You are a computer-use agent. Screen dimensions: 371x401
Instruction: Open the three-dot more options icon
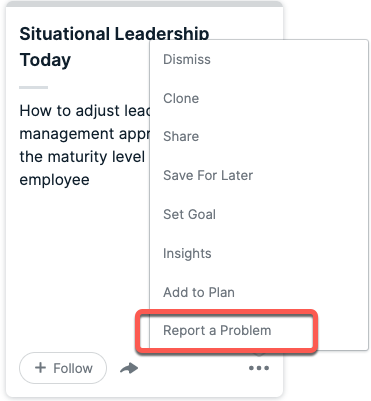259,368
